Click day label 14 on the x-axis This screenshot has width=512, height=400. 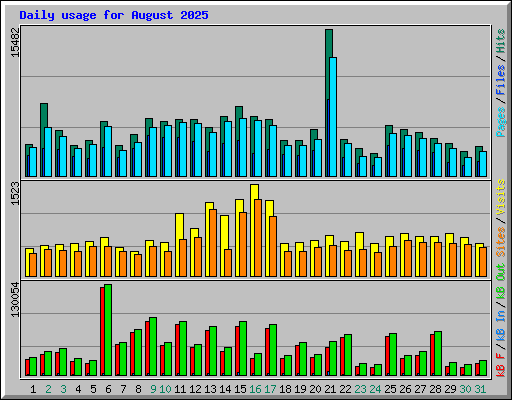[x=225, y=389]
